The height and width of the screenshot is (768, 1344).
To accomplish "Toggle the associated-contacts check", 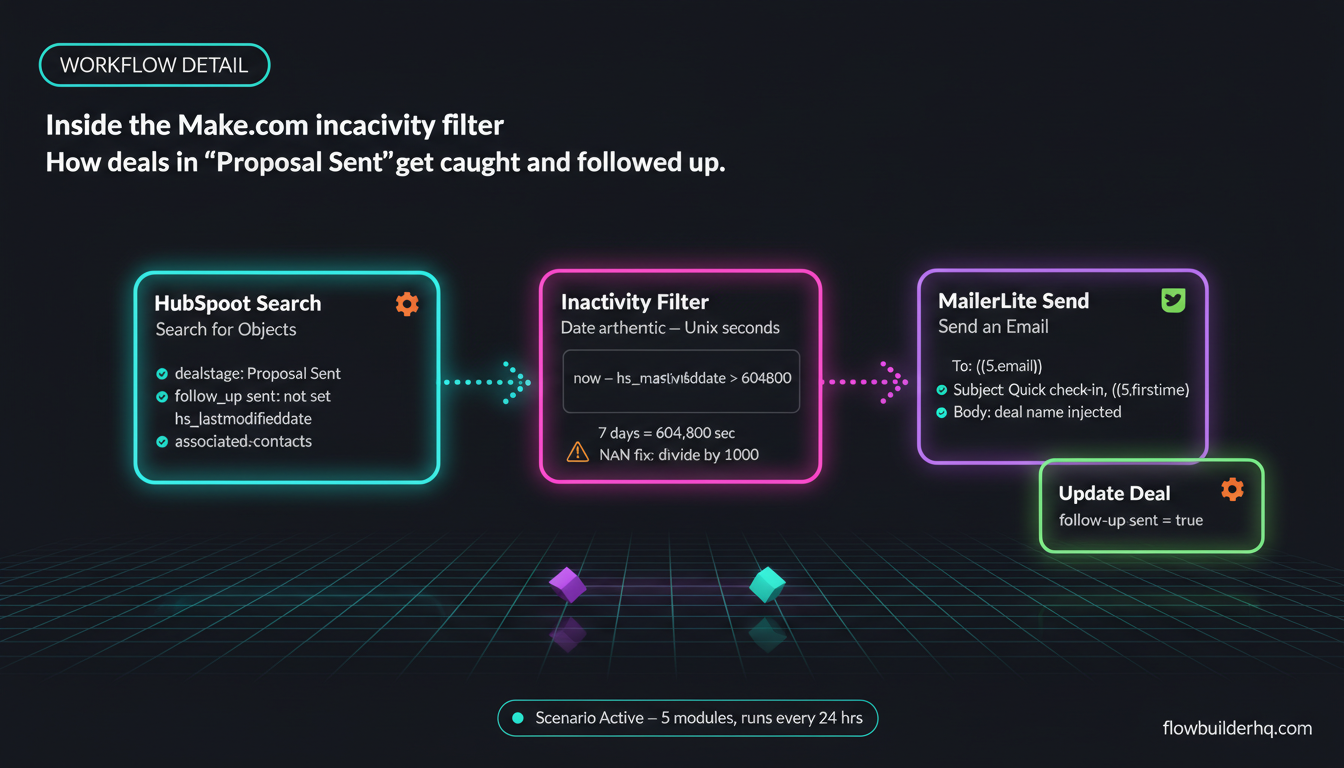I will click(162, 441).
